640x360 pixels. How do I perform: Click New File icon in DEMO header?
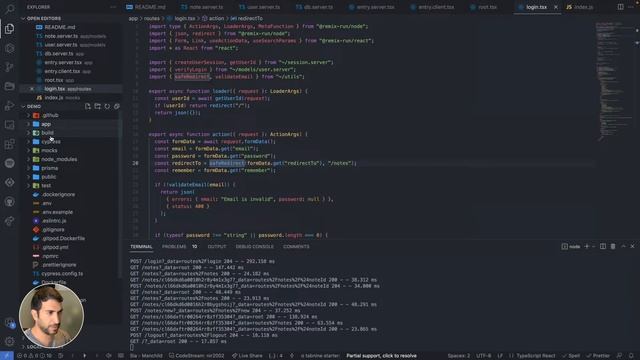[88, 106]
